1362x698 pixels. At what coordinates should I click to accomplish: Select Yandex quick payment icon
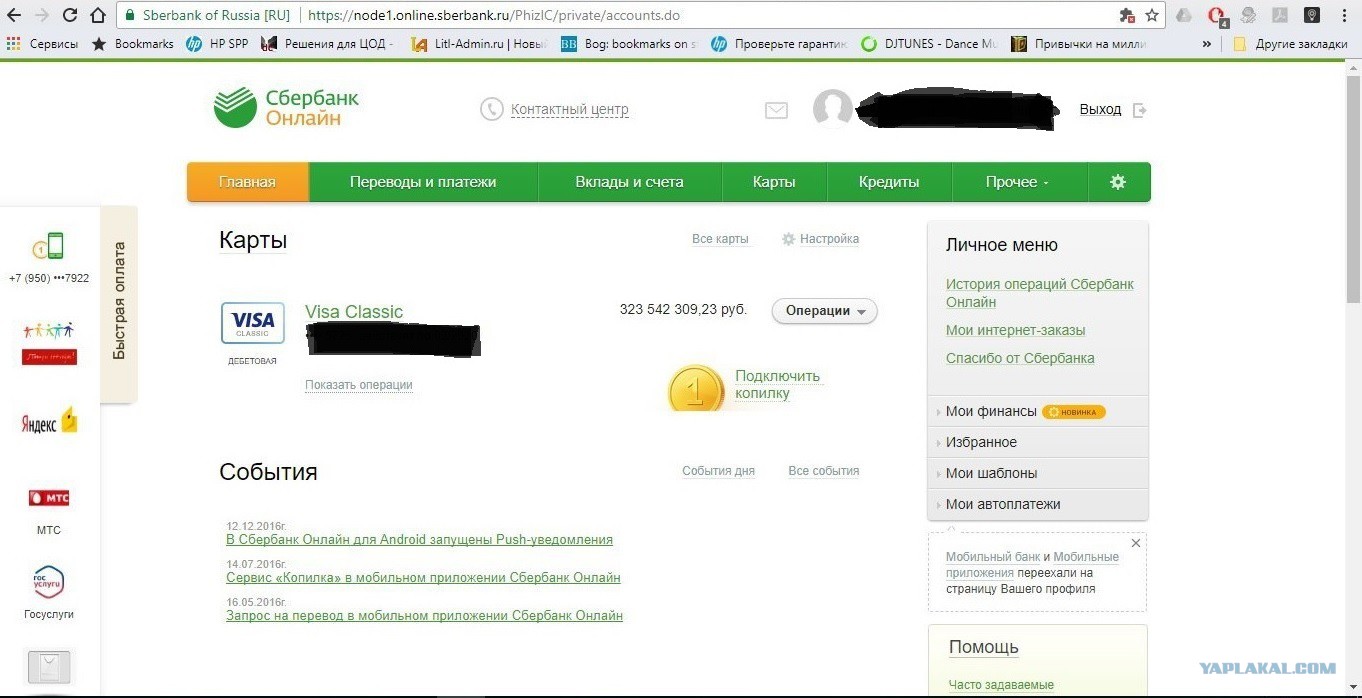[x=49, y=421]
